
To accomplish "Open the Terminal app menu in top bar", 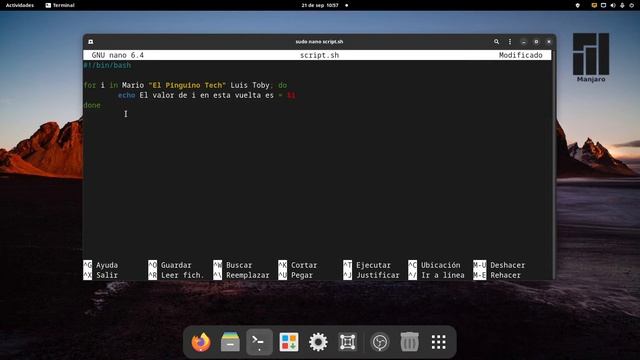I will tap(60, 5).
